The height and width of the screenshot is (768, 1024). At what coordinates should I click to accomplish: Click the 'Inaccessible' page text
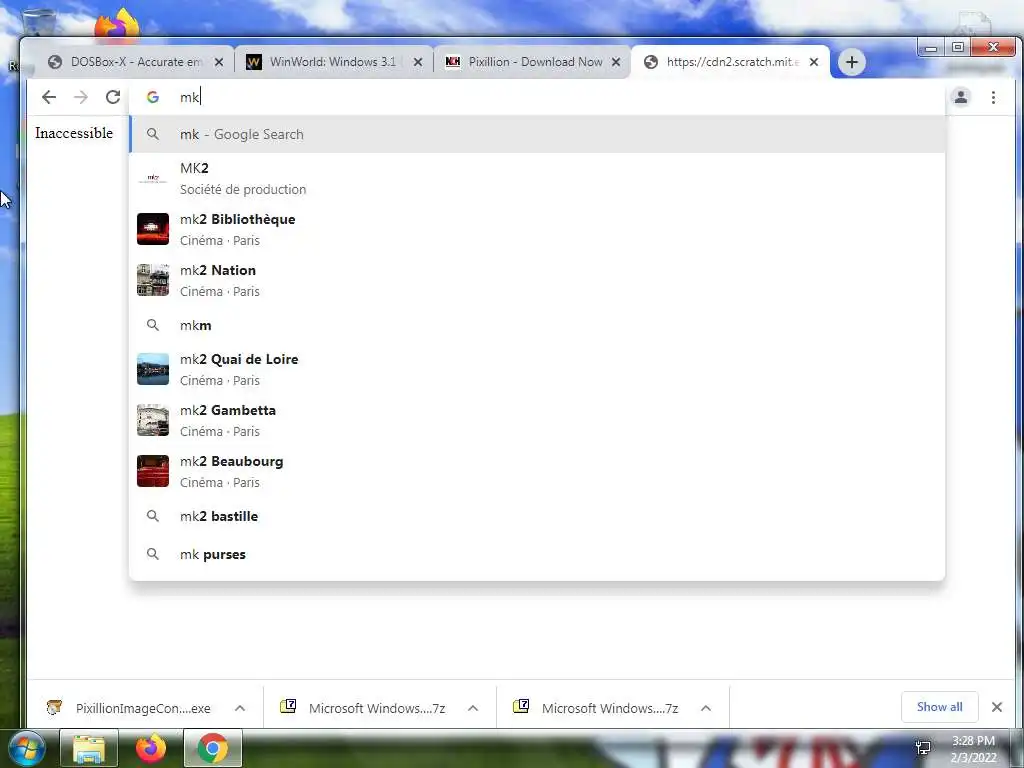(74, 133)
